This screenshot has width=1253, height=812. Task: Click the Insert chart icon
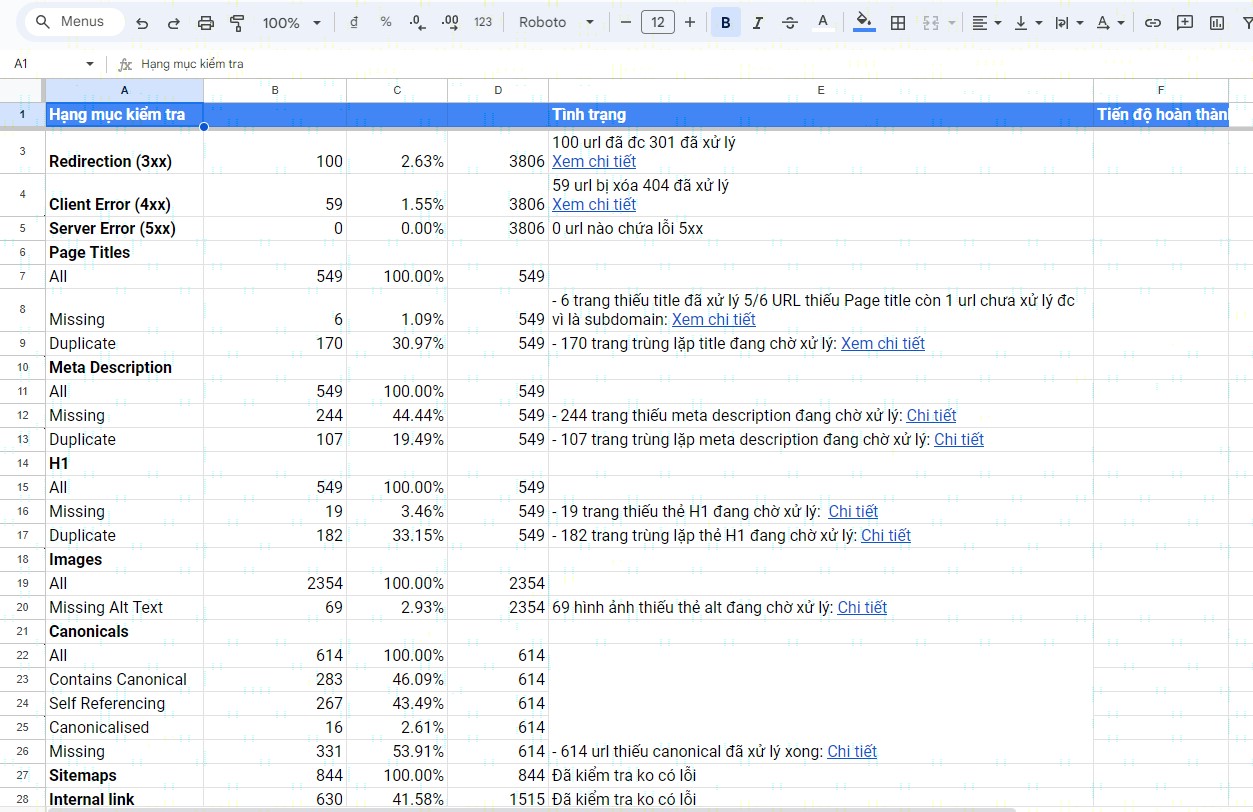click(x=1217, y=23)
